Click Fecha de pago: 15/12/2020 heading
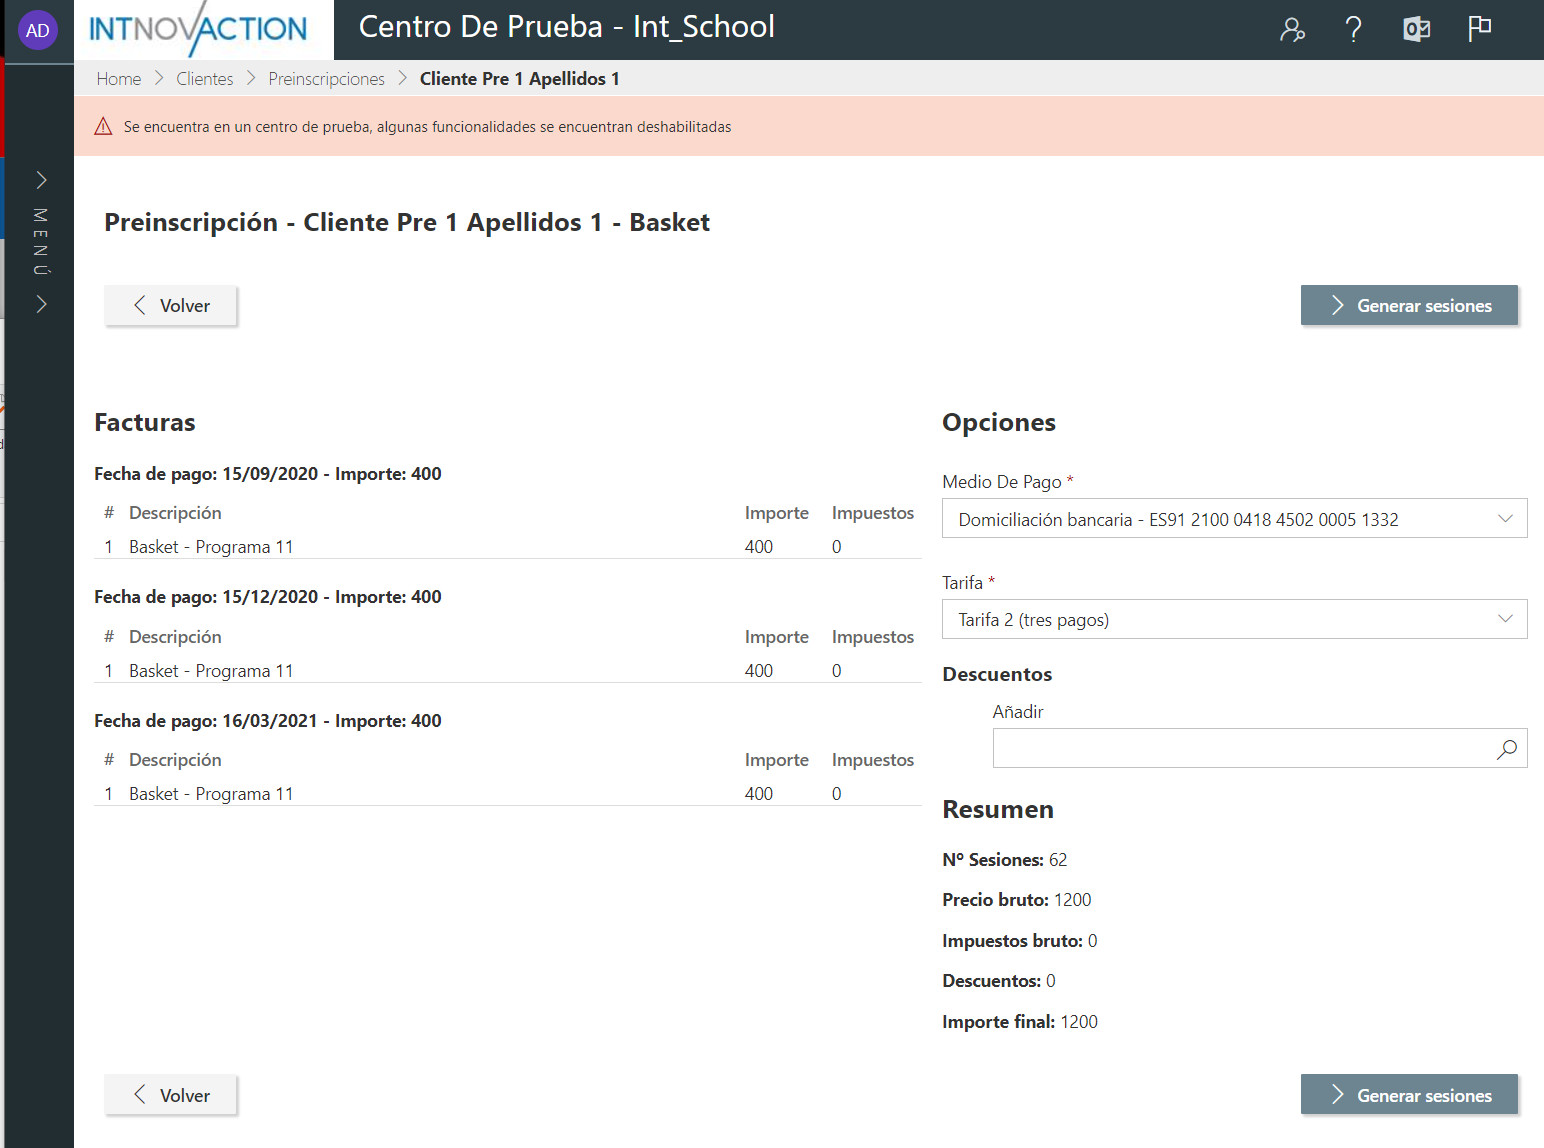1544x1148 pixels. pos(268,597)
